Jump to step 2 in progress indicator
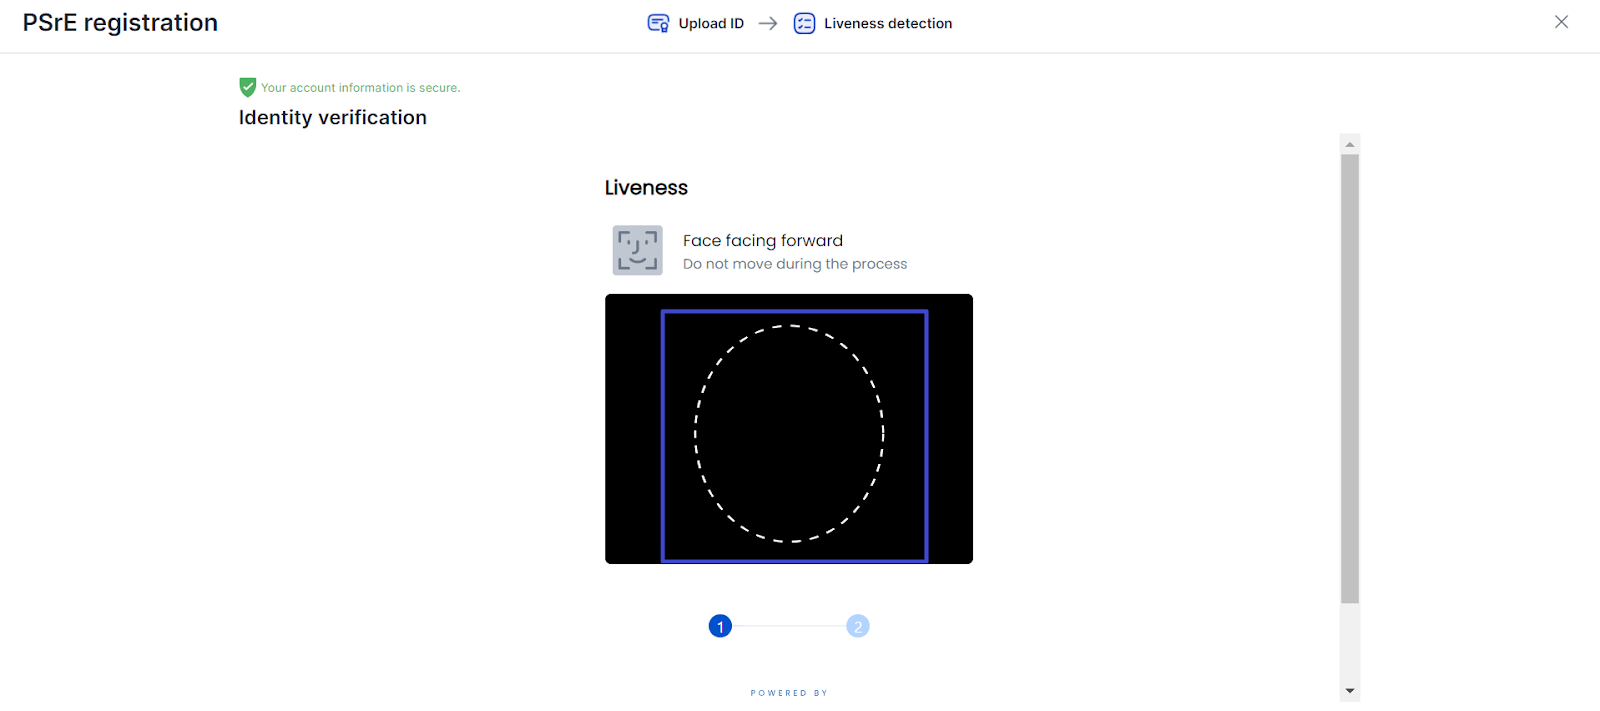Screen dimensions: 1600x711 pos(858,626)
